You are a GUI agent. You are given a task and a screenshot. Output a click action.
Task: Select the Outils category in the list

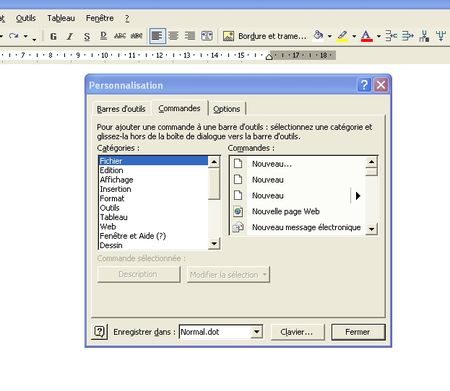pos(154,208)
